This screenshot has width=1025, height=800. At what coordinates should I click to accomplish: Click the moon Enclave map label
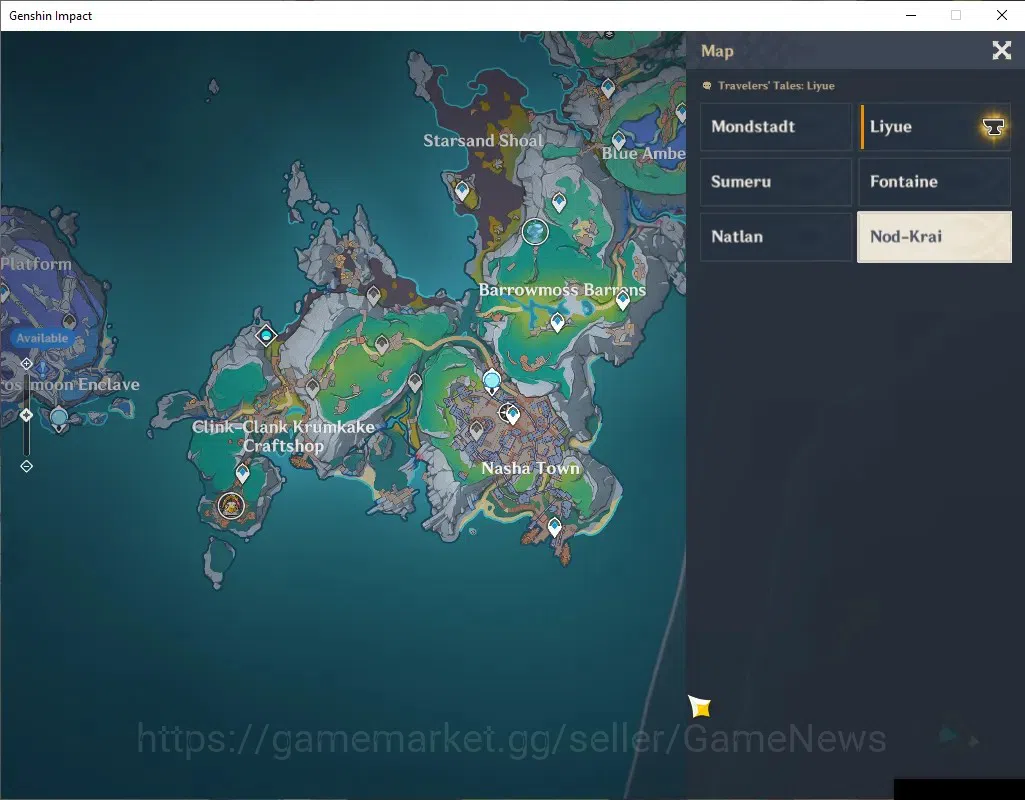(70, 384)
